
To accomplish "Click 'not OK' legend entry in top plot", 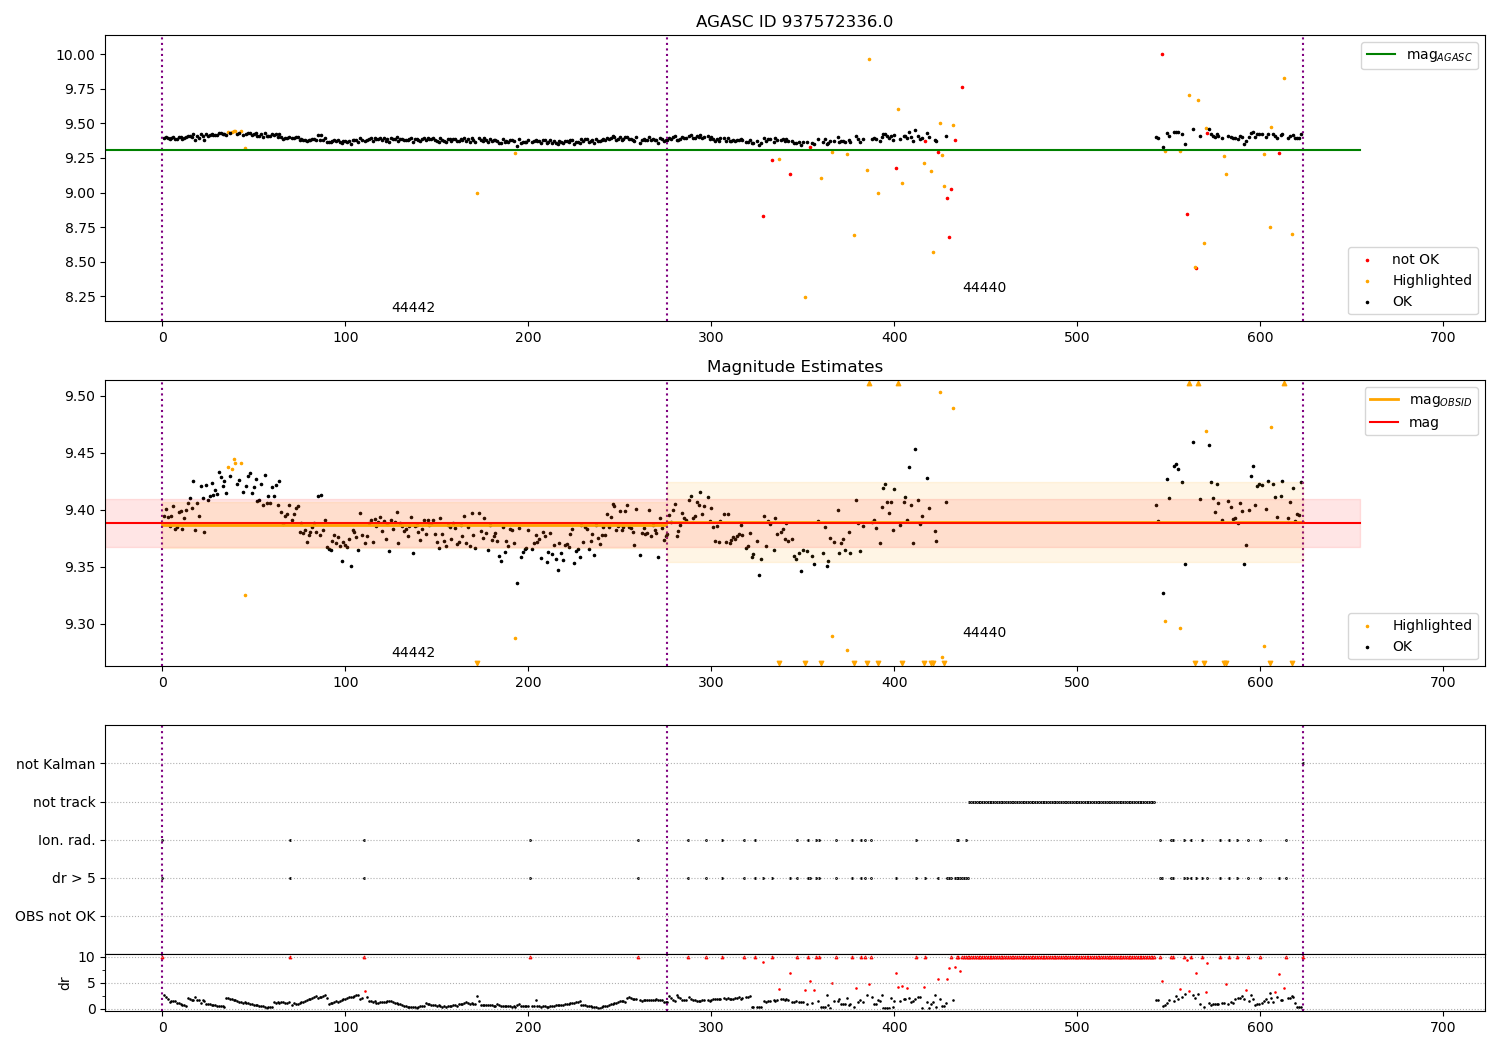I will 1404,260.
